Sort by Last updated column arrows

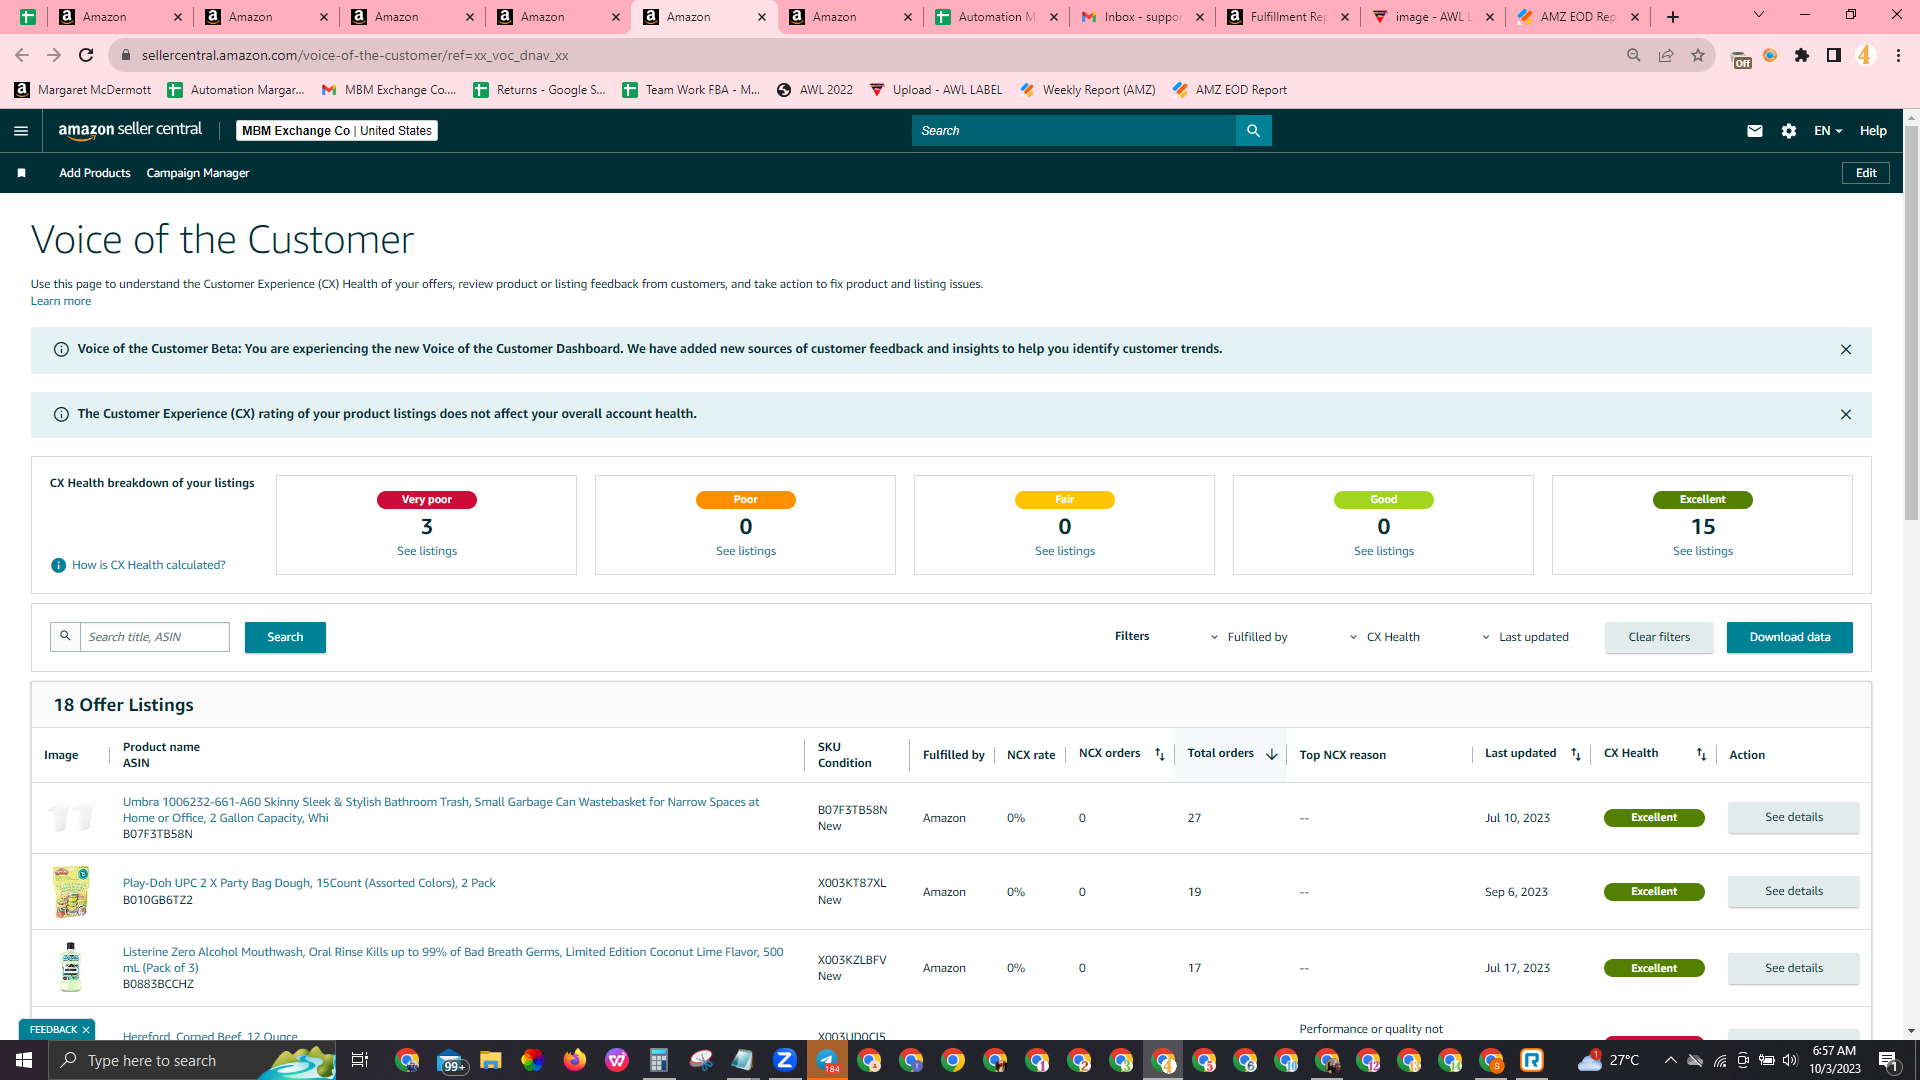point(1576,754)
